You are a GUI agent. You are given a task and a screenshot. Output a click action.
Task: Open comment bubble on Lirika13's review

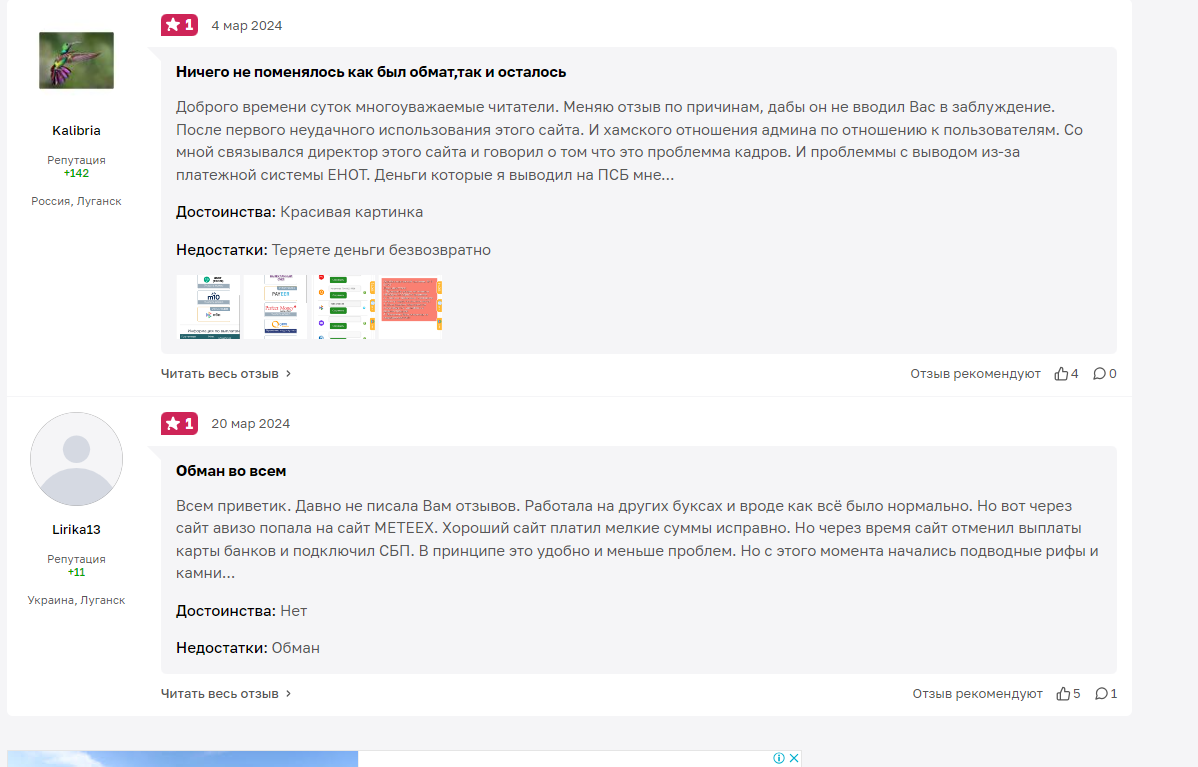tap(1101, 694)
